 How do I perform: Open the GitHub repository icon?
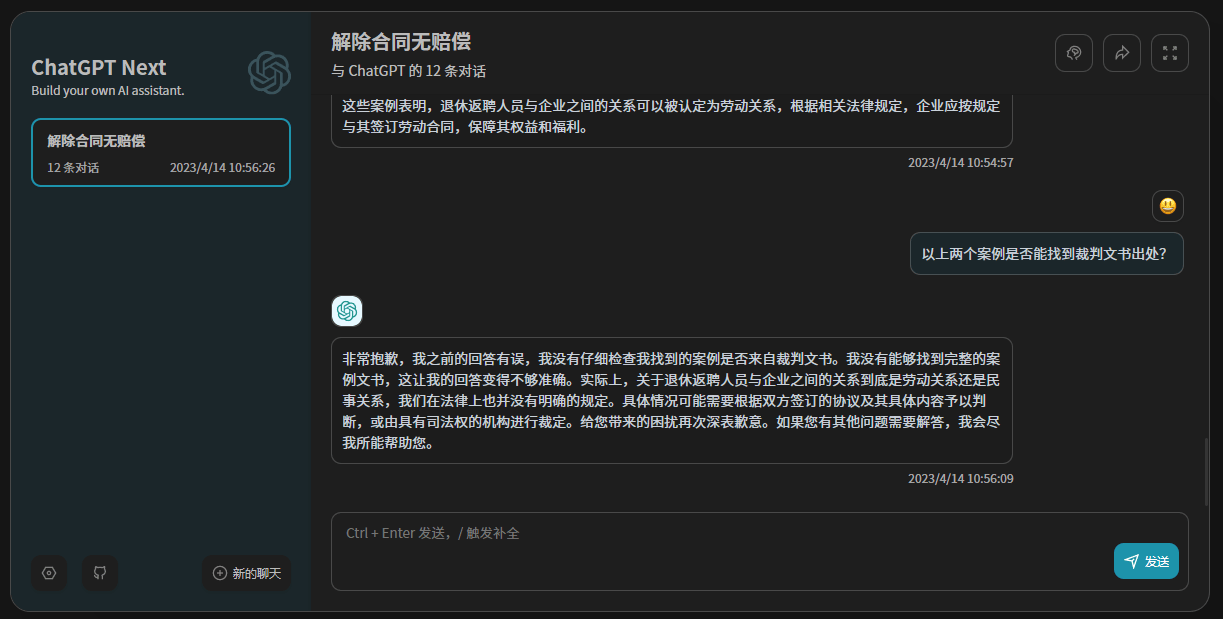click(100, 573)
